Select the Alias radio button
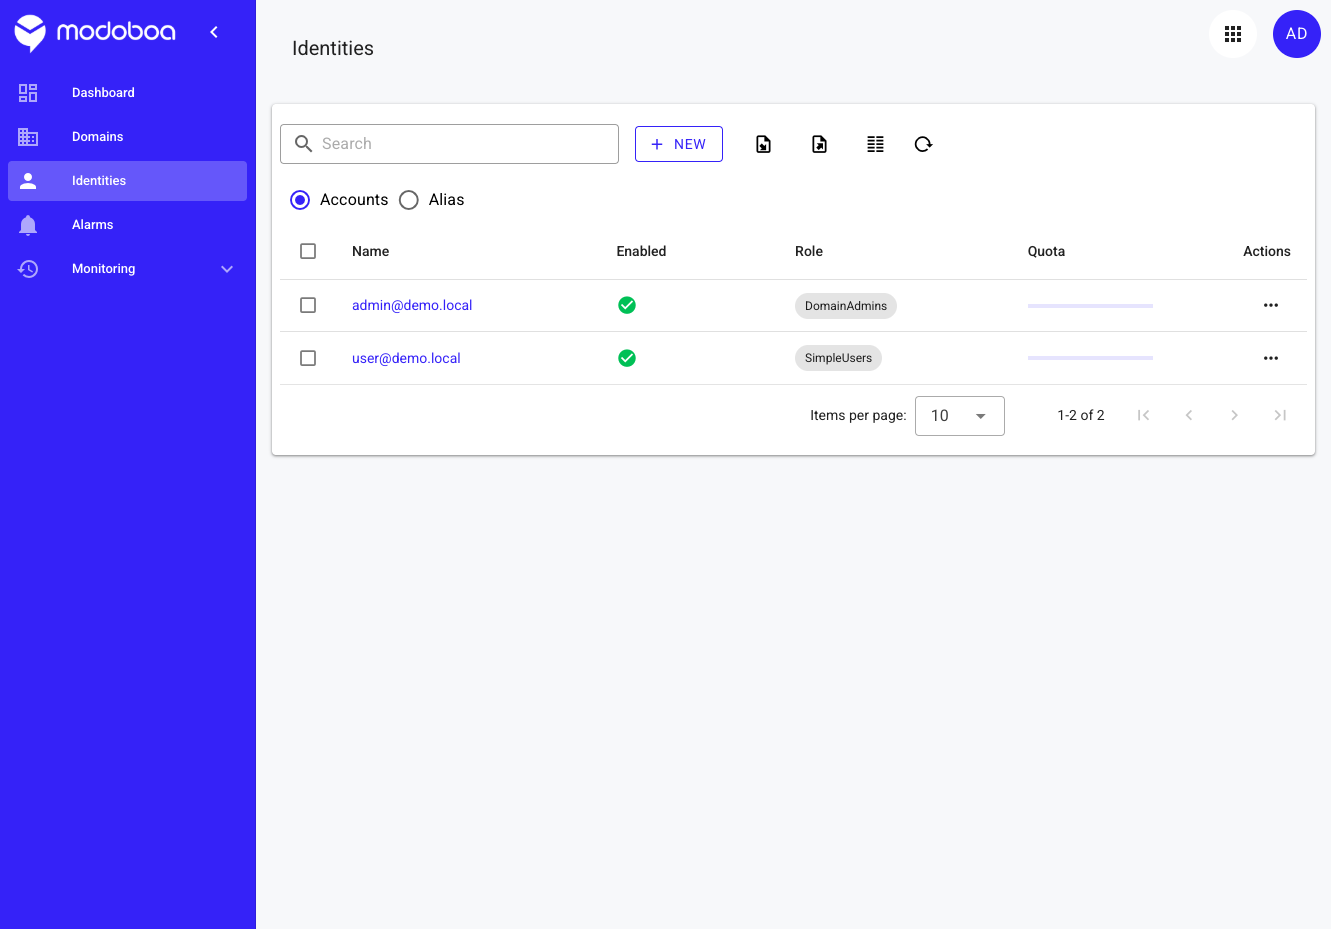 [x=409, y=200]
